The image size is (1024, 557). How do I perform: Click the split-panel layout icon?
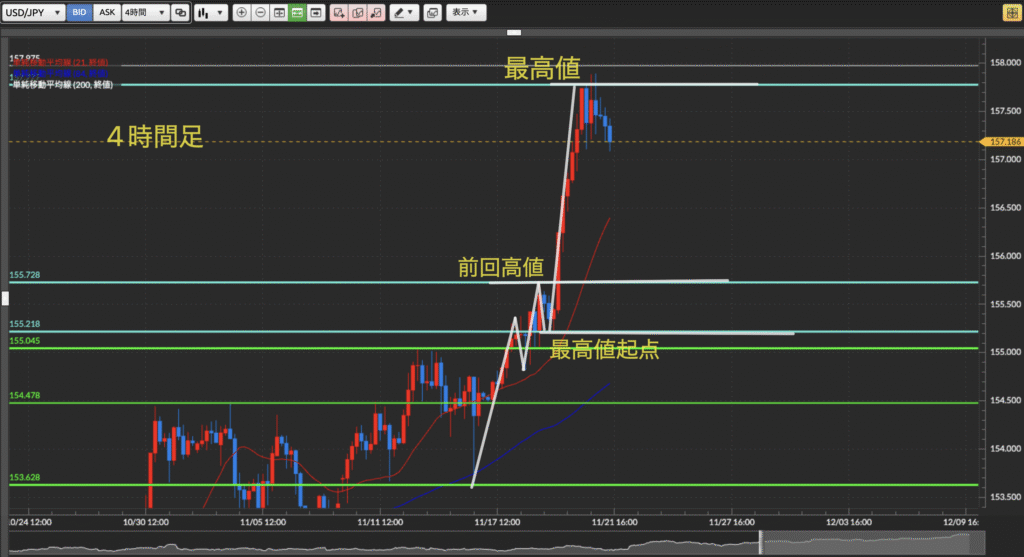click(279, 13)
